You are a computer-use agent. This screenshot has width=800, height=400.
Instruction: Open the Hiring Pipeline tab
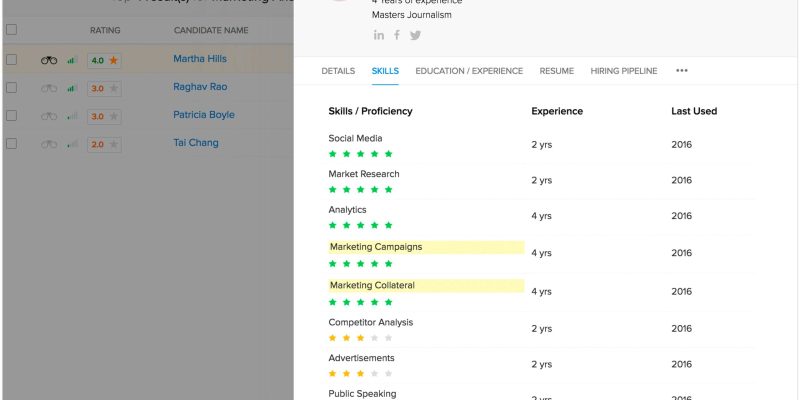[624, 71]
